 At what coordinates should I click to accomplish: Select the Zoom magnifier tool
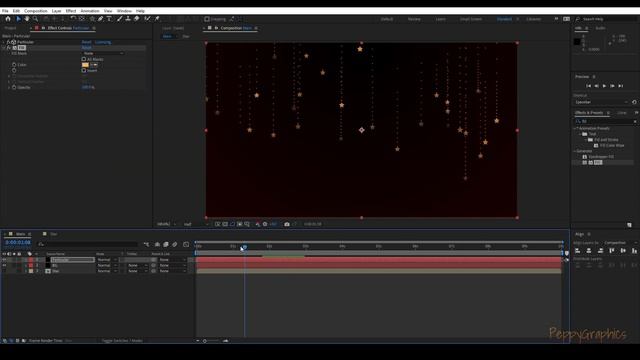36,19
